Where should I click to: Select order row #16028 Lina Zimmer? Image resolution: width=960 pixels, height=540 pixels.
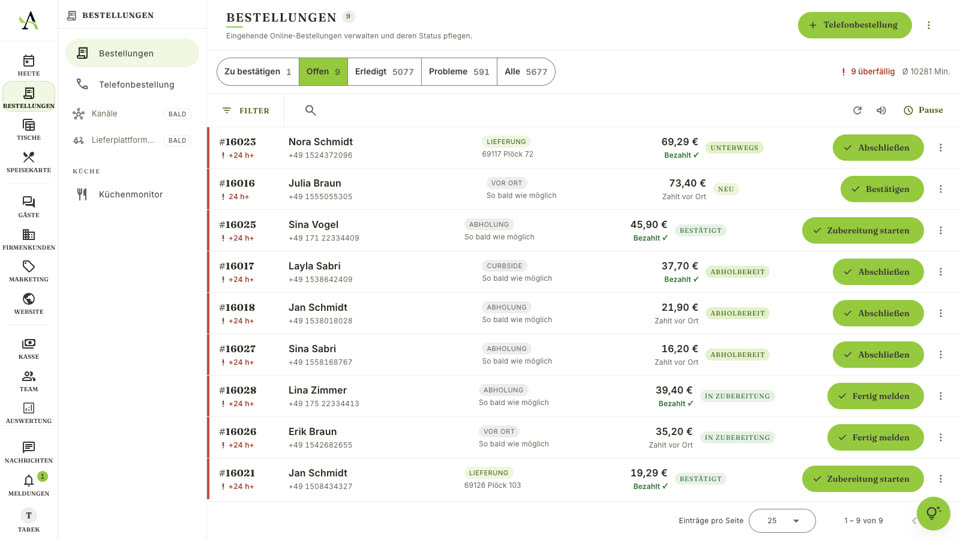click(583, 396)
